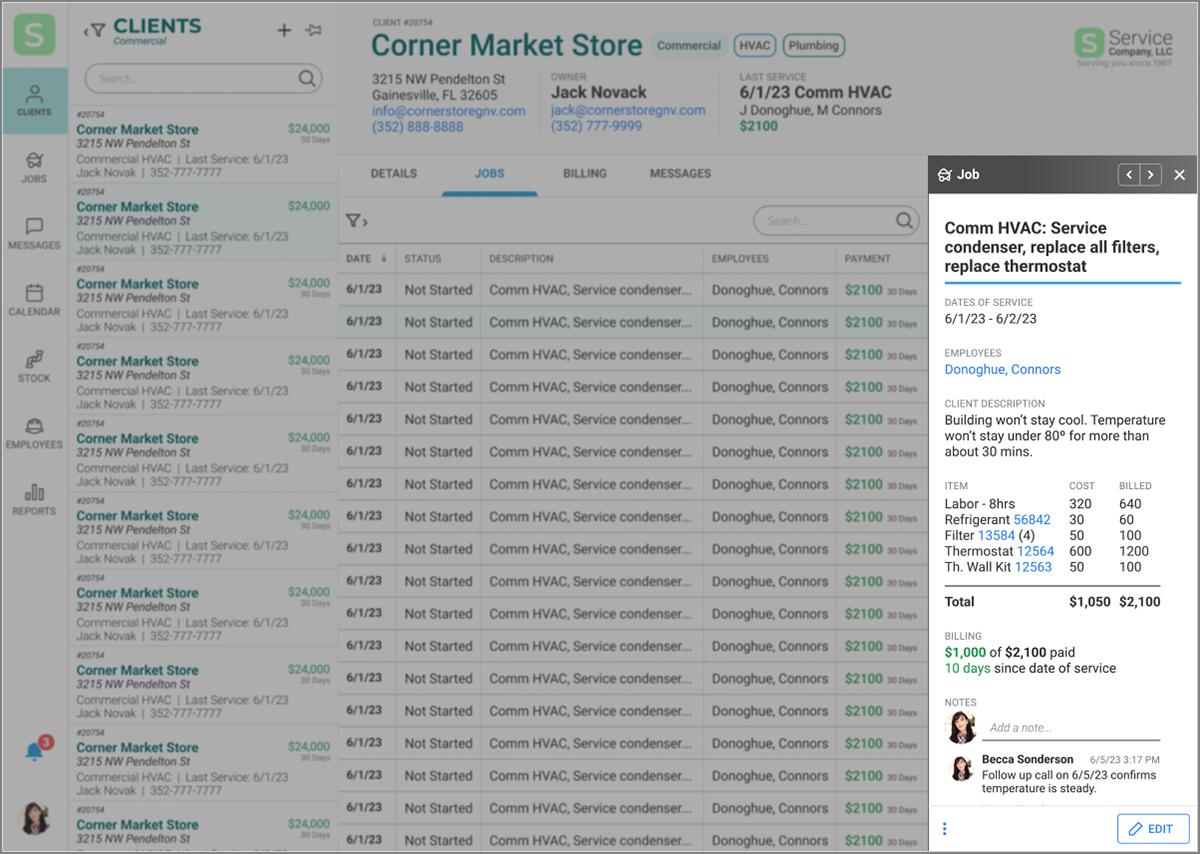
Task: Click the EDIT button in Job panel
Action: (x=1153, y=829)
